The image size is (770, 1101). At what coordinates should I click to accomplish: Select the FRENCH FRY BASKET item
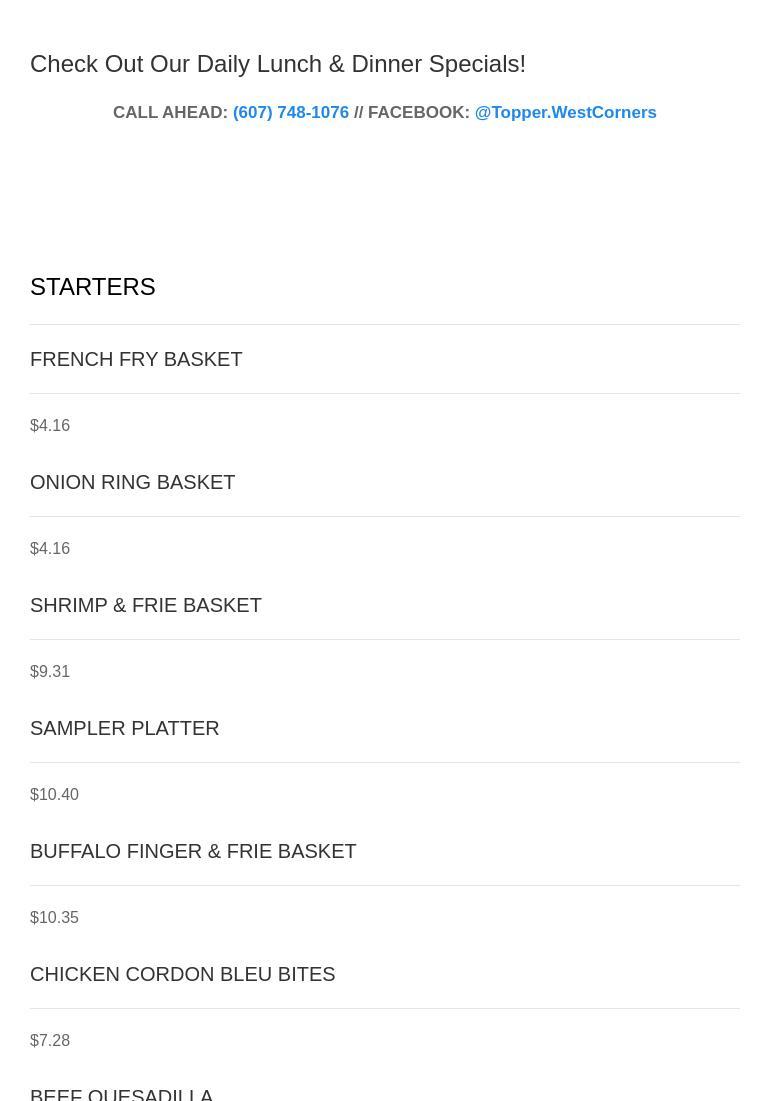tap(136, 359)
